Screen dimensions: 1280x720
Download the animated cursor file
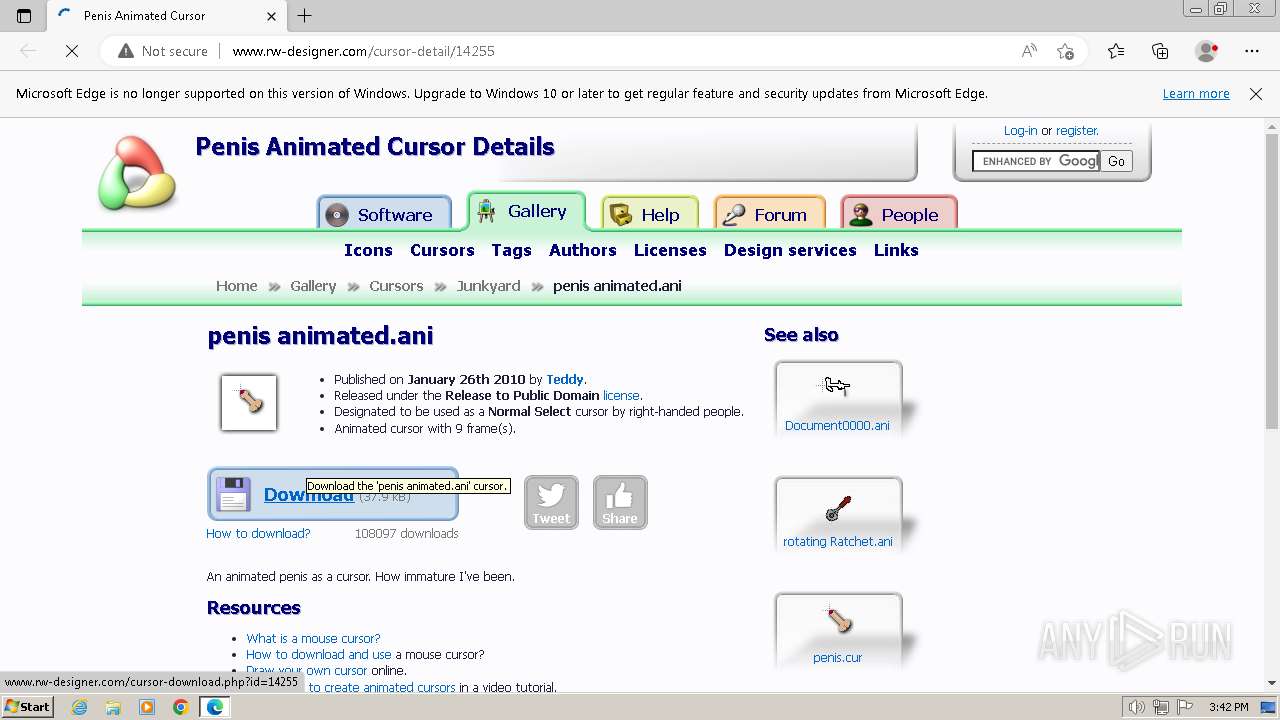point(333,494)
